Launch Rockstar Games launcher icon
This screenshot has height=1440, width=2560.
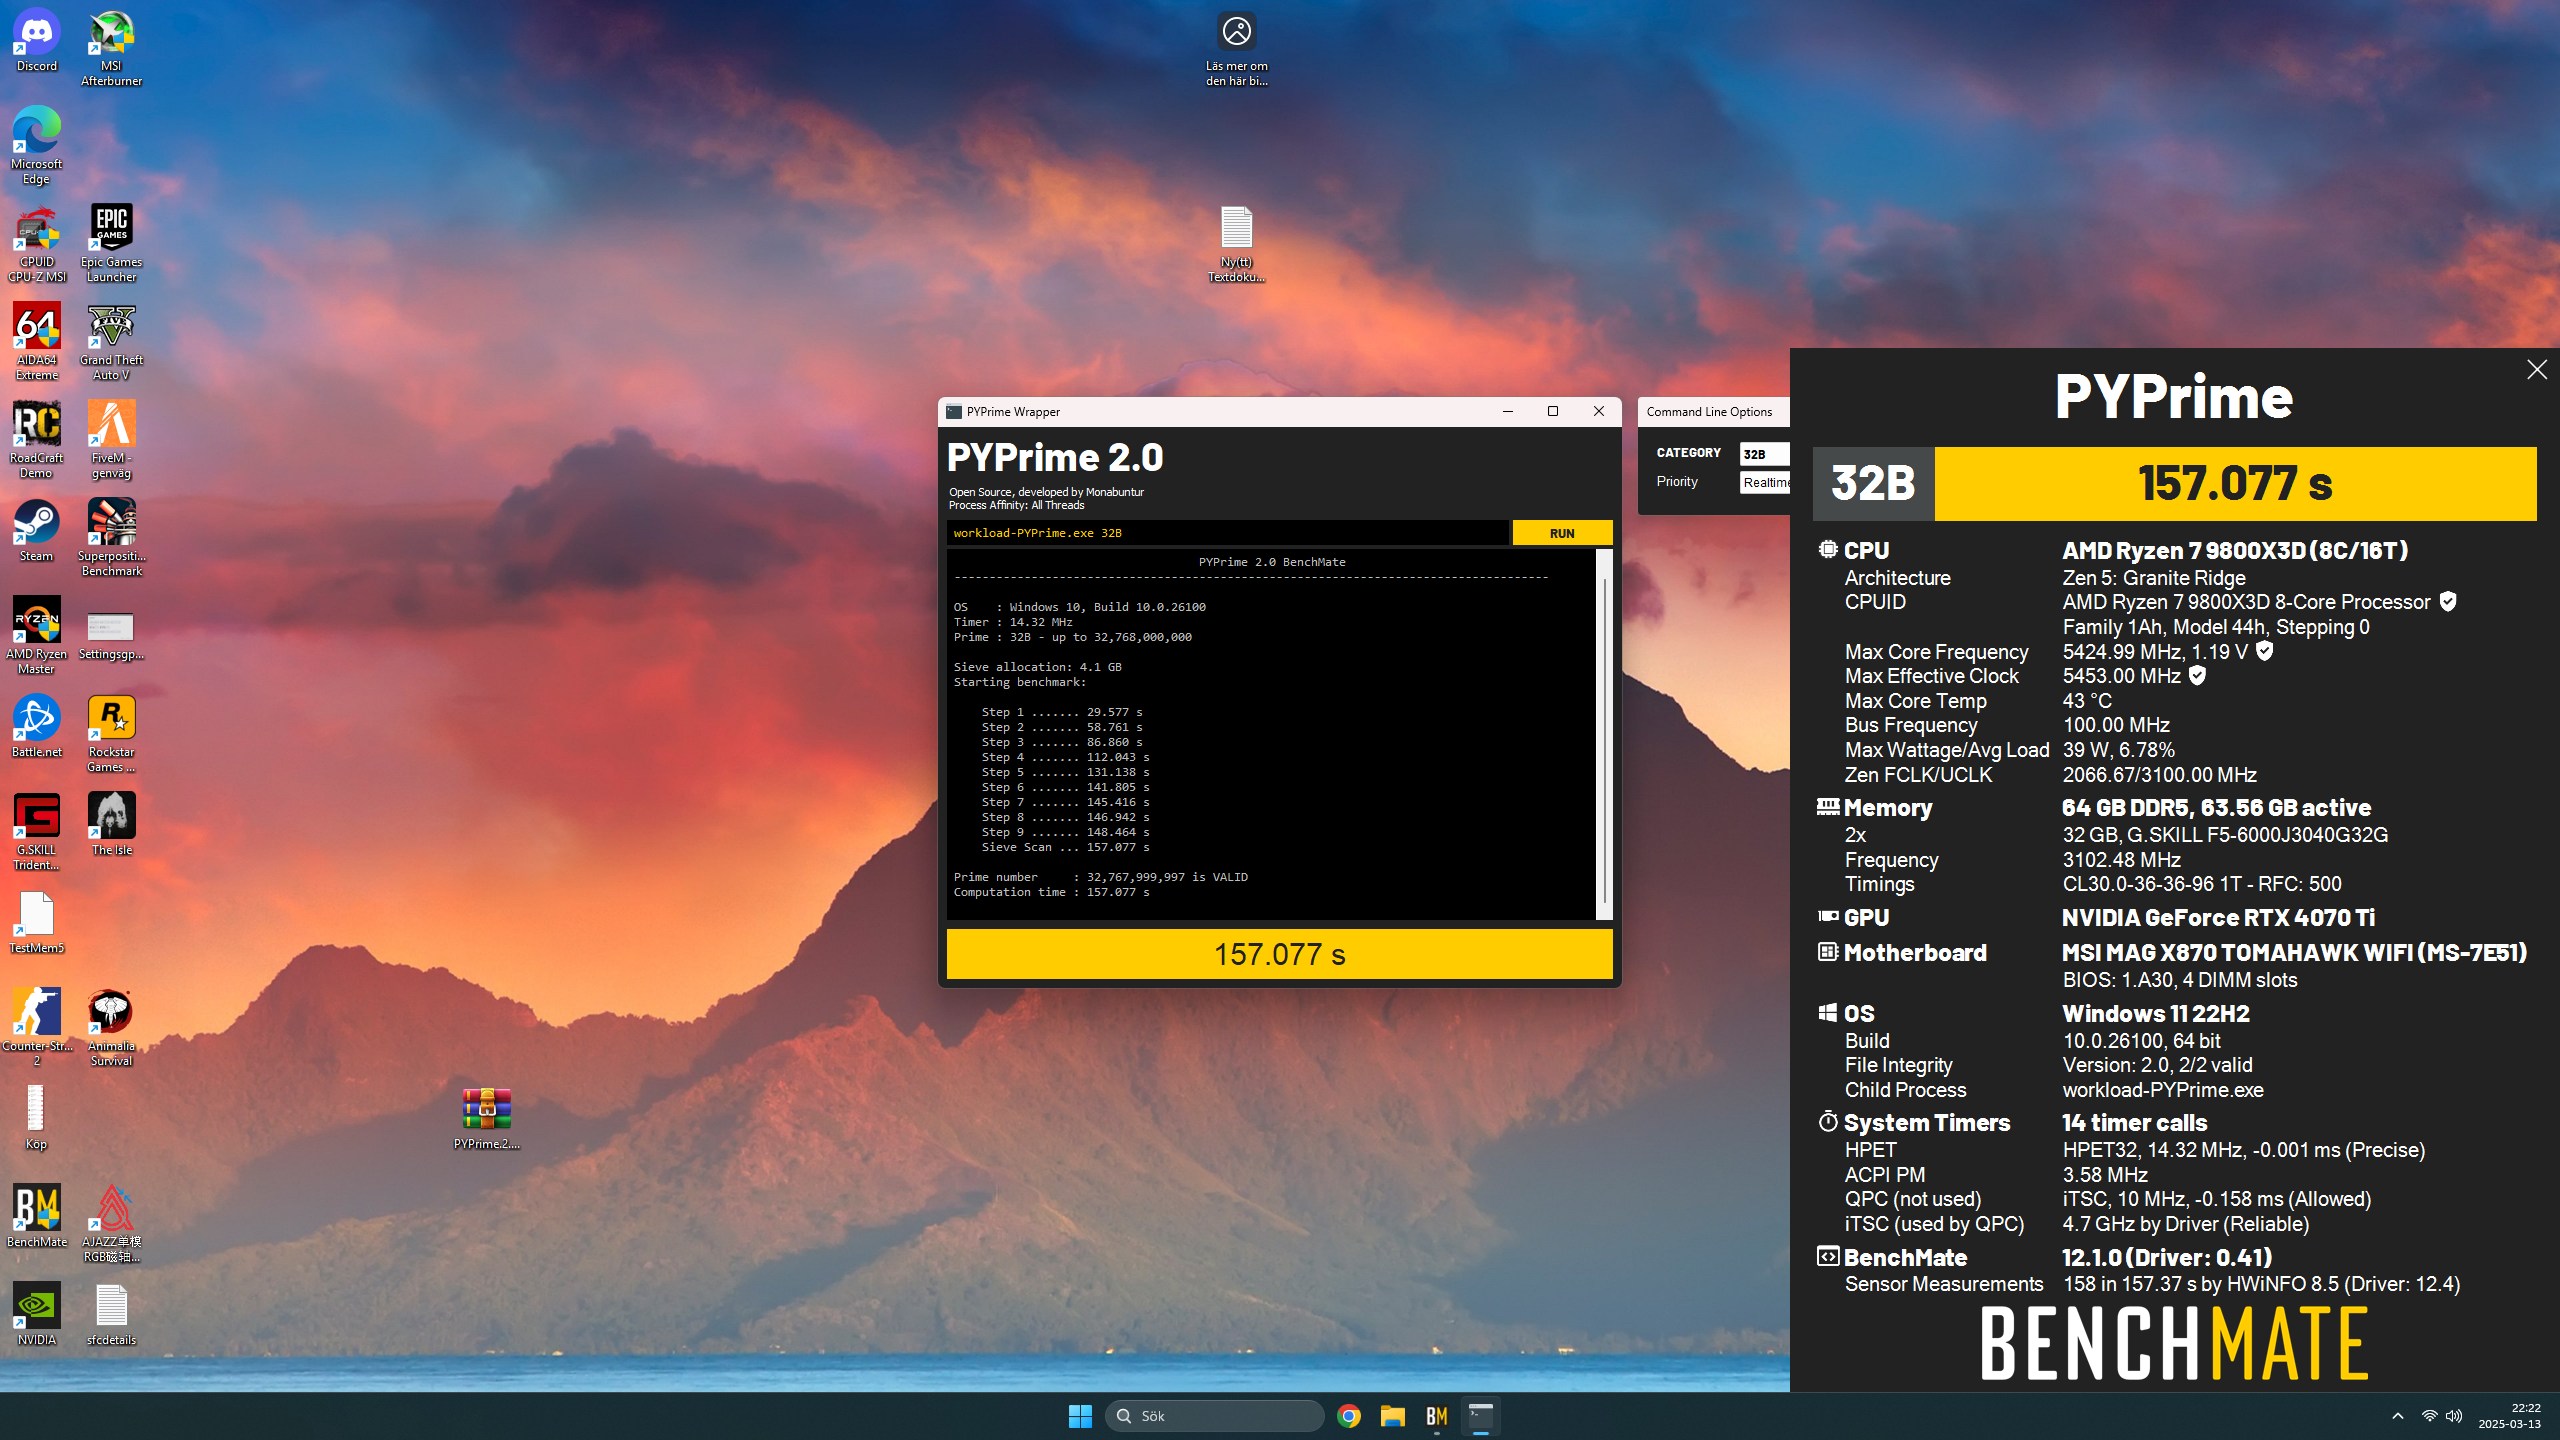coord(111,735)
